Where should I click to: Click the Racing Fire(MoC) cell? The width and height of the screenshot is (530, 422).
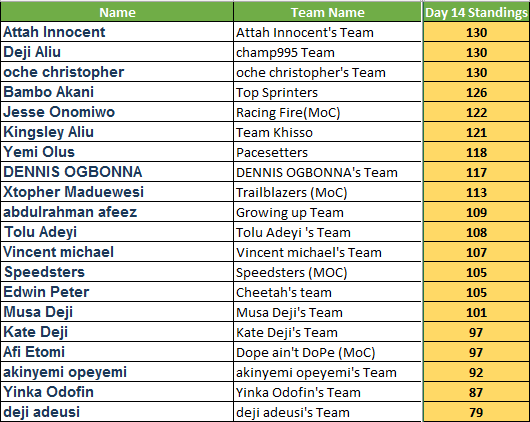tap(328, 112)
